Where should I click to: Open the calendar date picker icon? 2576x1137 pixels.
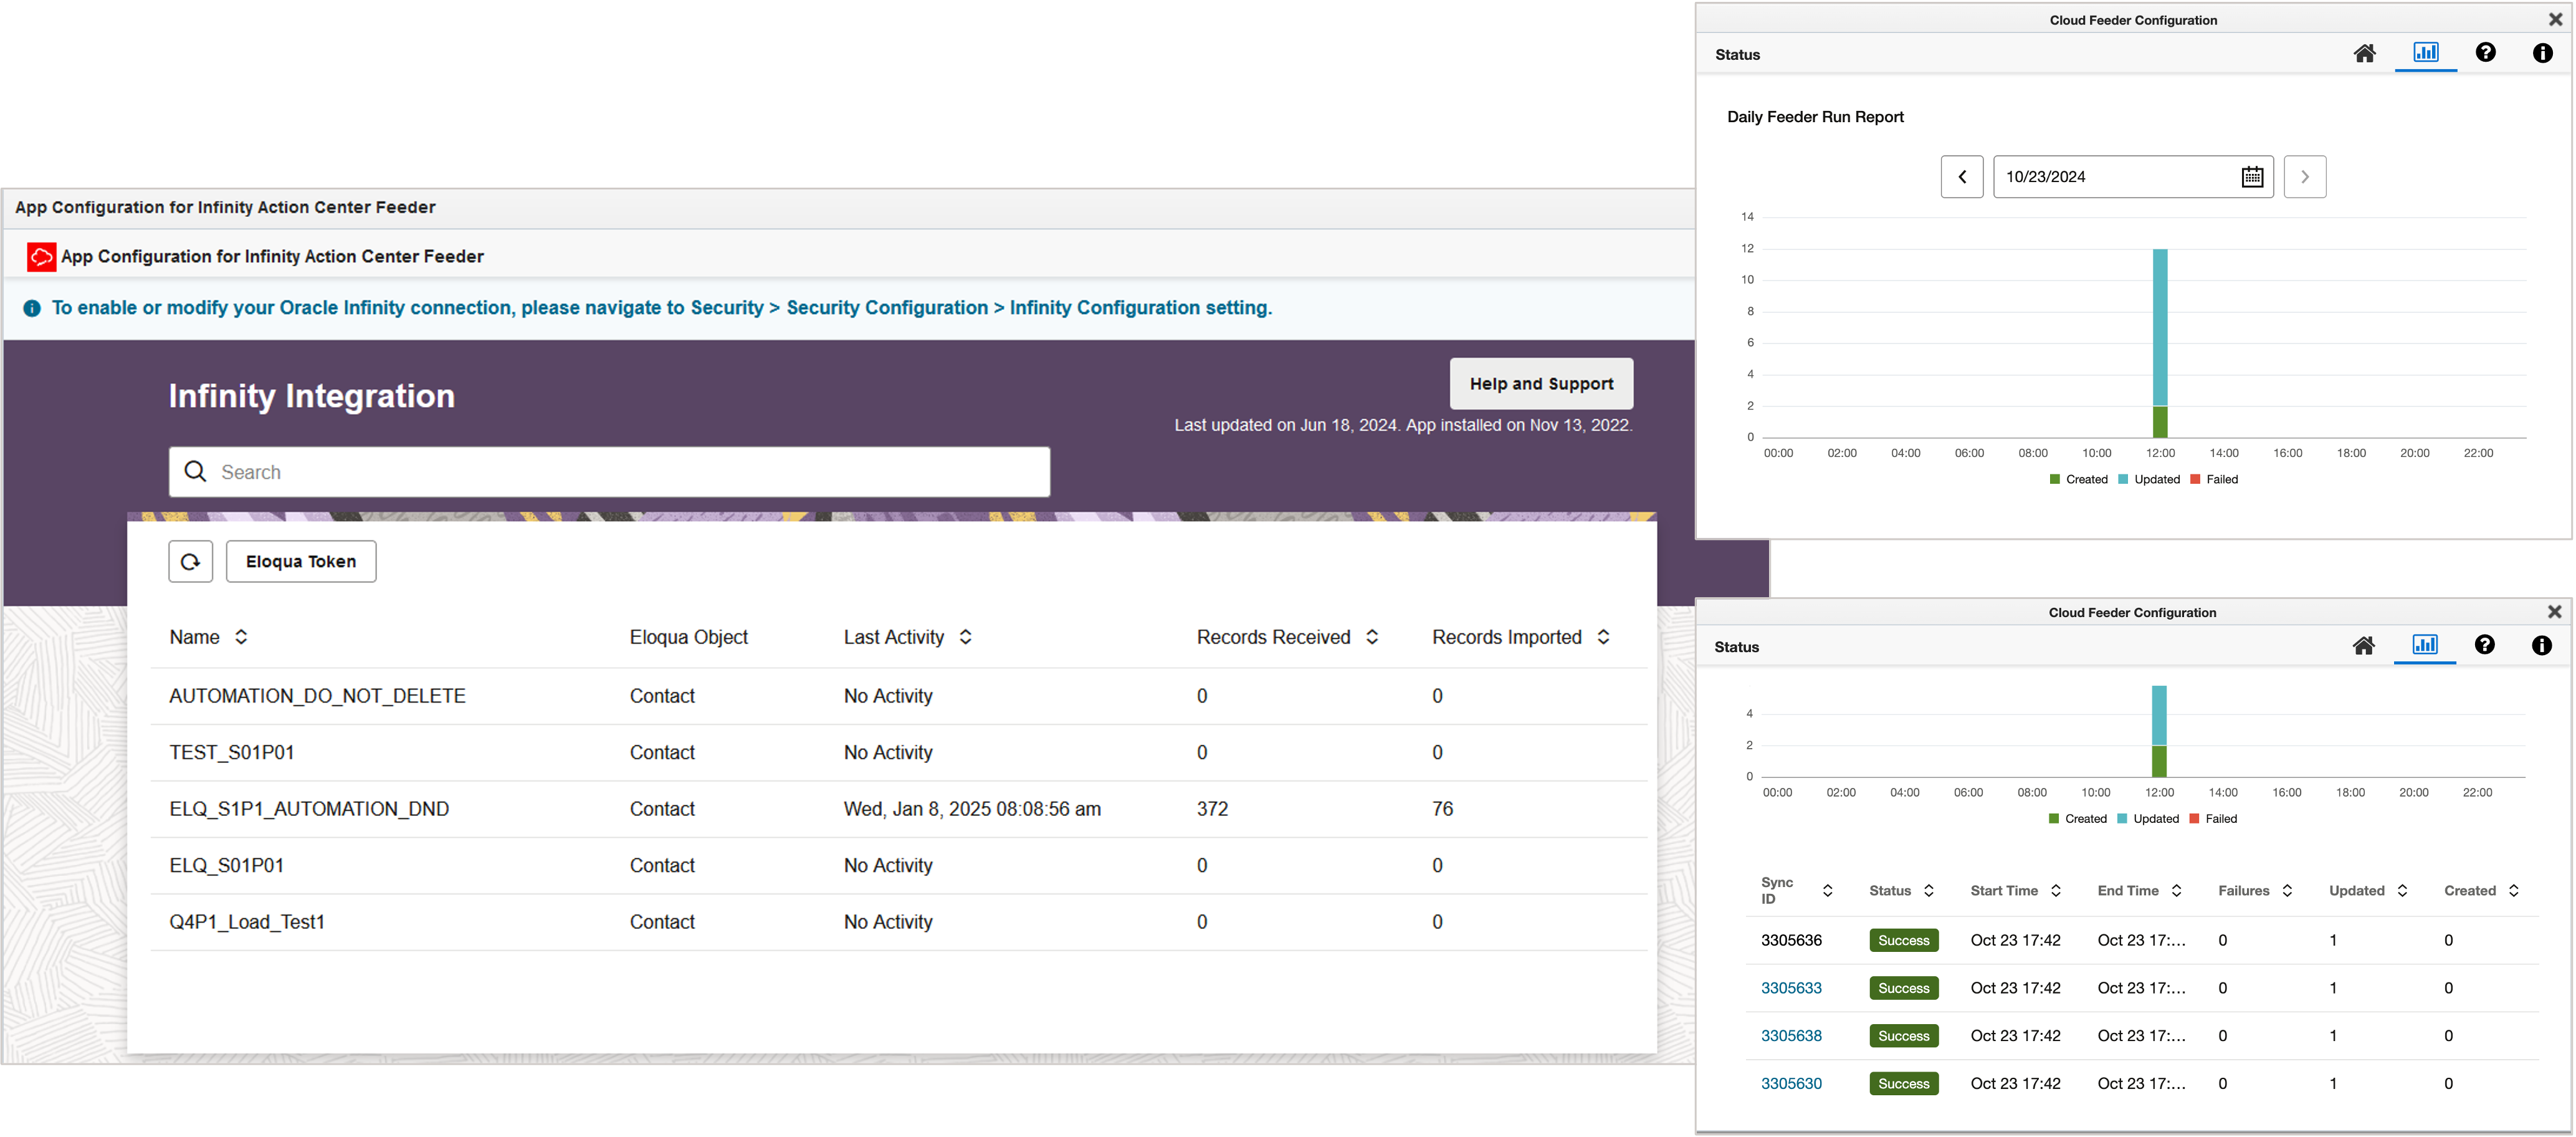2252,177
